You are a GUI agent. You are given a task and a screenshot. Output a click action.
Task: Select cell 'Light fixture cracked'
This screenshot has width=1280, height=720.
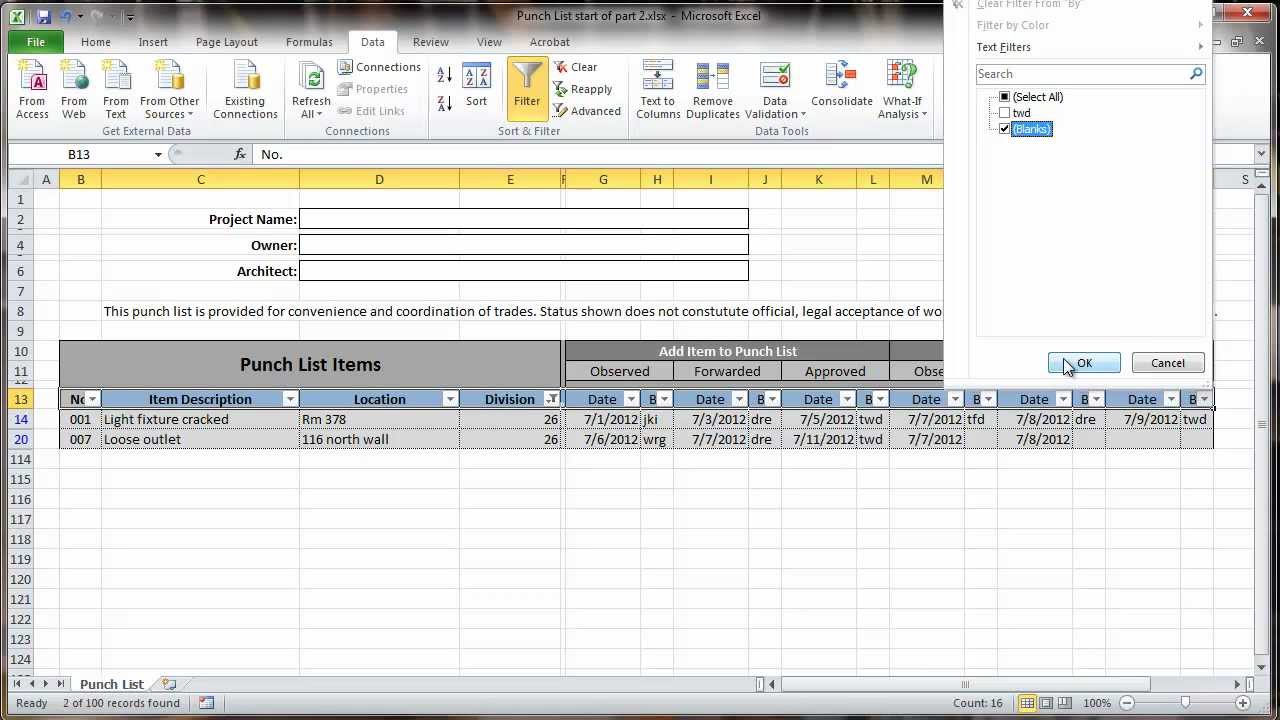200,419
